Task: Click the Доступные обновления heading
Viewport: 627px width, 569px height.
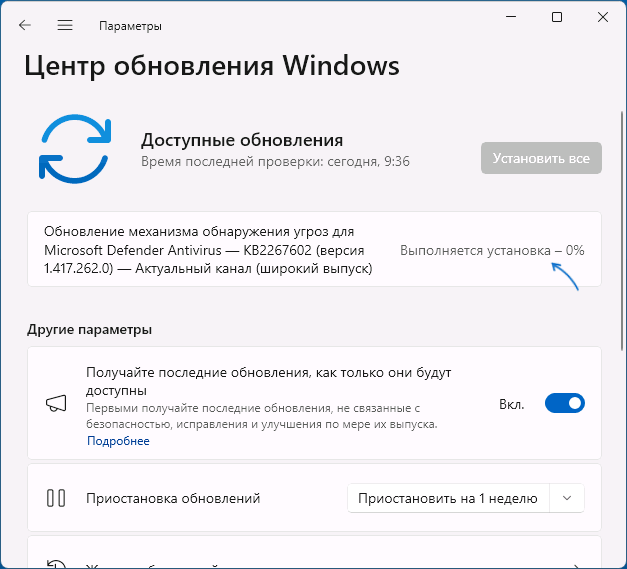Action: (242, 140)
